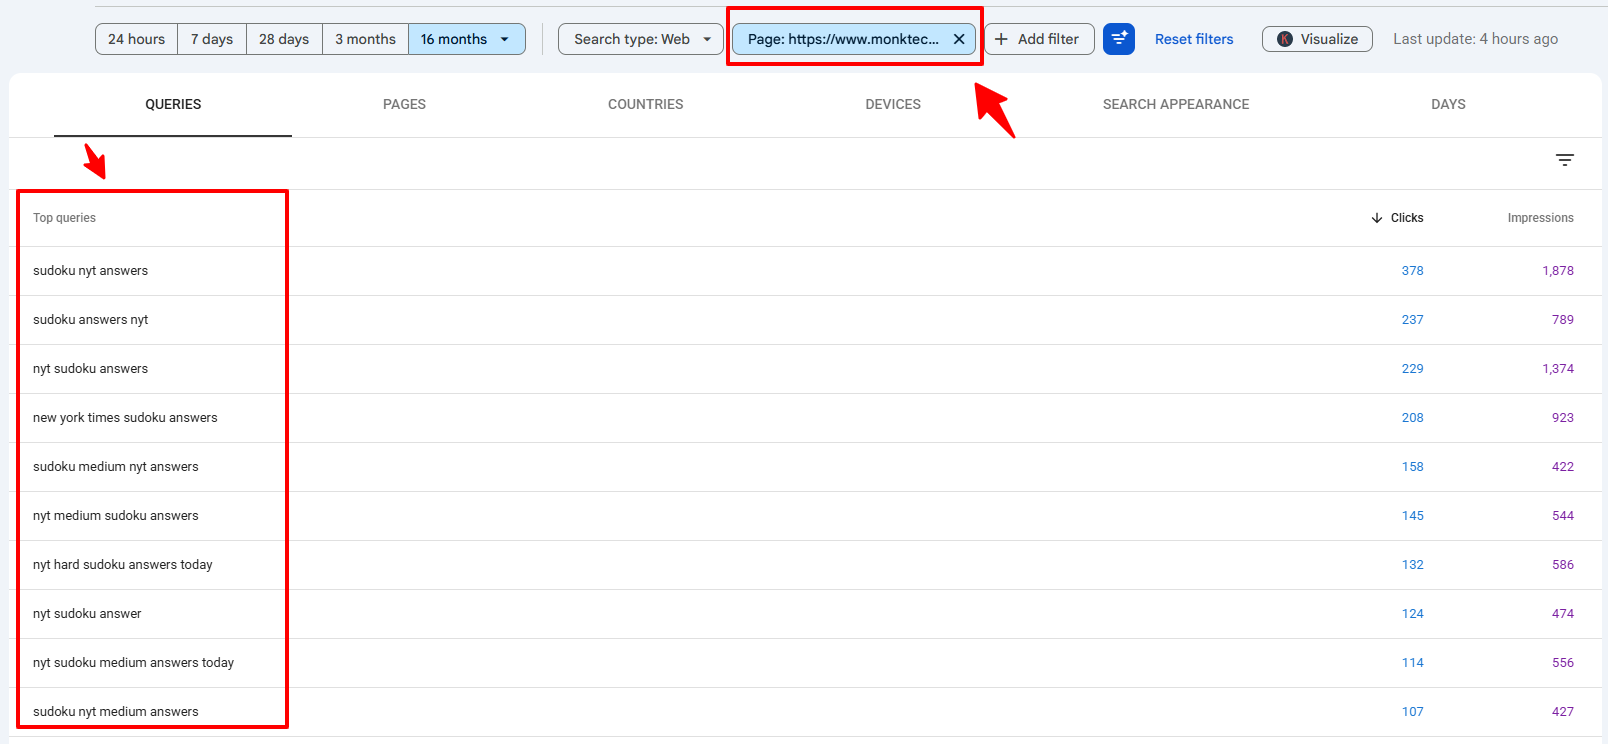
Task: Click the 556 impressions value
Action: click(1563, 663)
